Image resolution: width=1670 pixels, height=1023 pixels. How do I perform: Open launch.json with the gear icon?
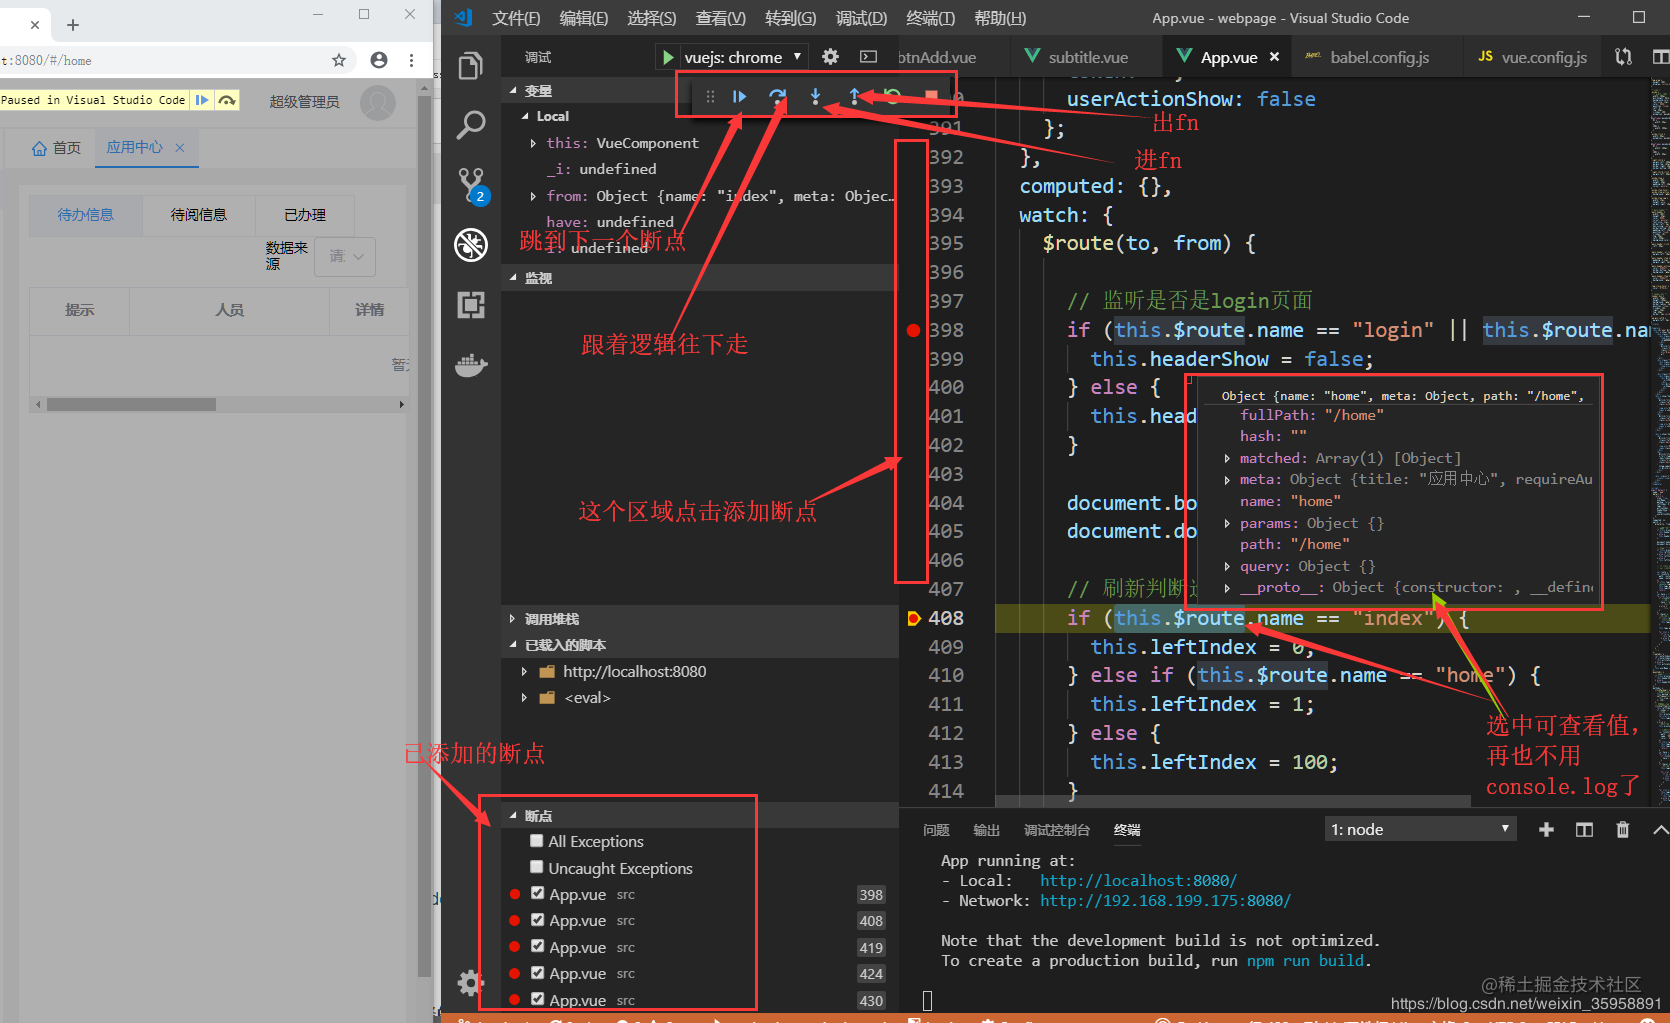(x=830, y=57)
